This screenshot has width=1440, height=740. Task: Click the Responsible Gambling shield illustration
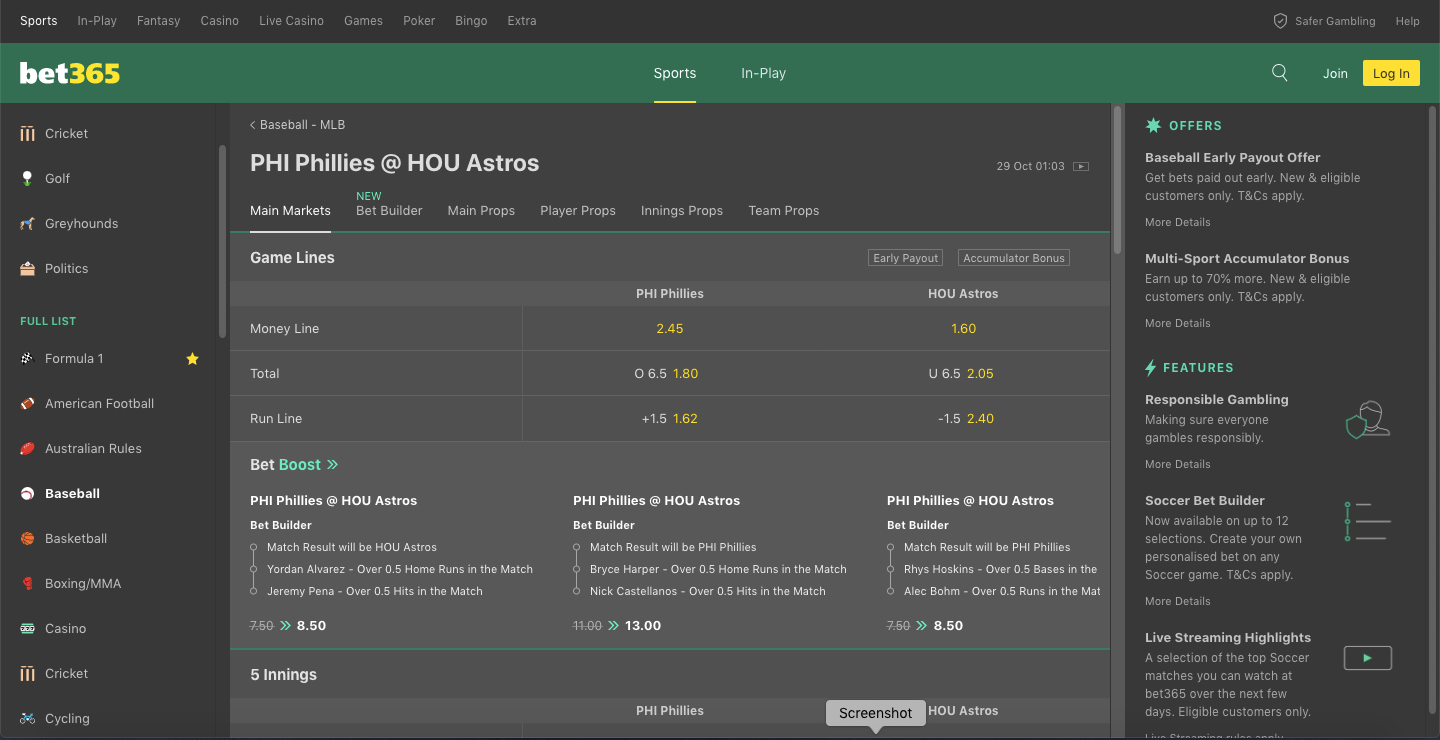1368,419
